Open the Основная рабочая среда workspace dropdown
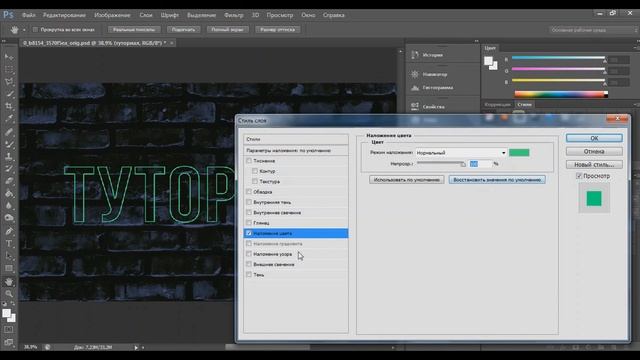 [x=593, y=30]
